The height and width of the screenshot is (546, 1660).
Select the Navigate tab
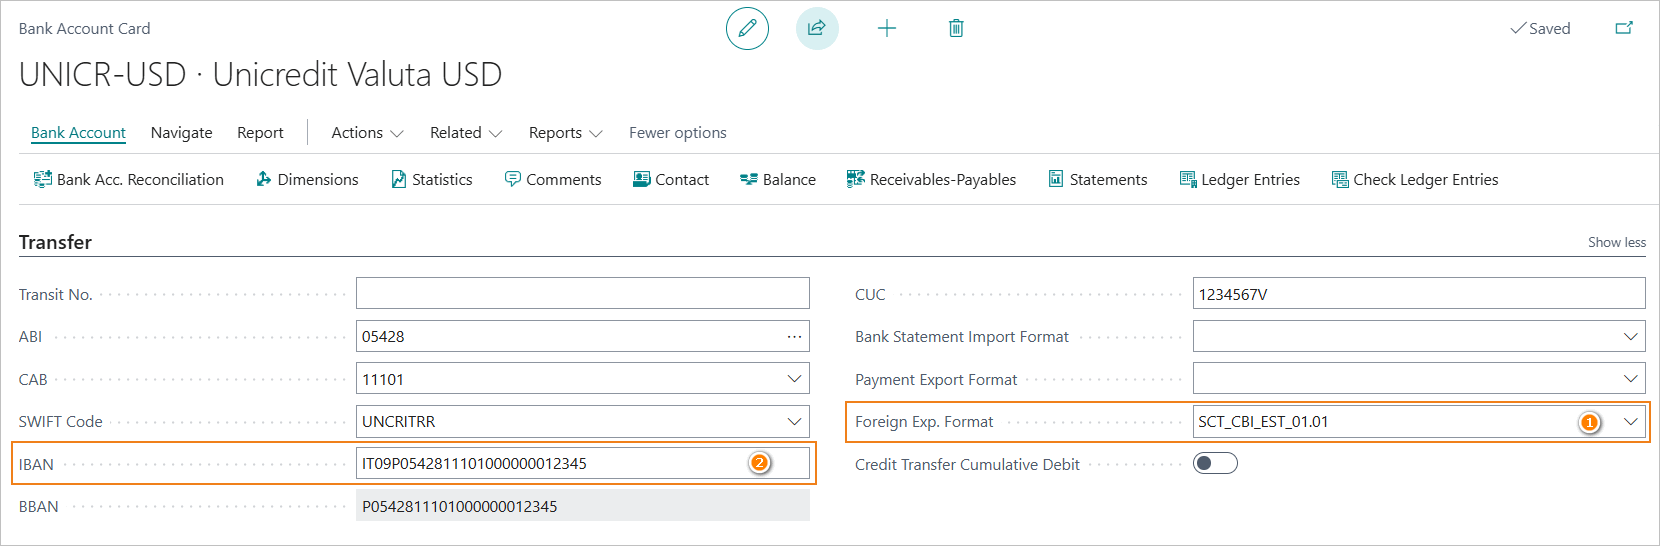pos(181,133)
